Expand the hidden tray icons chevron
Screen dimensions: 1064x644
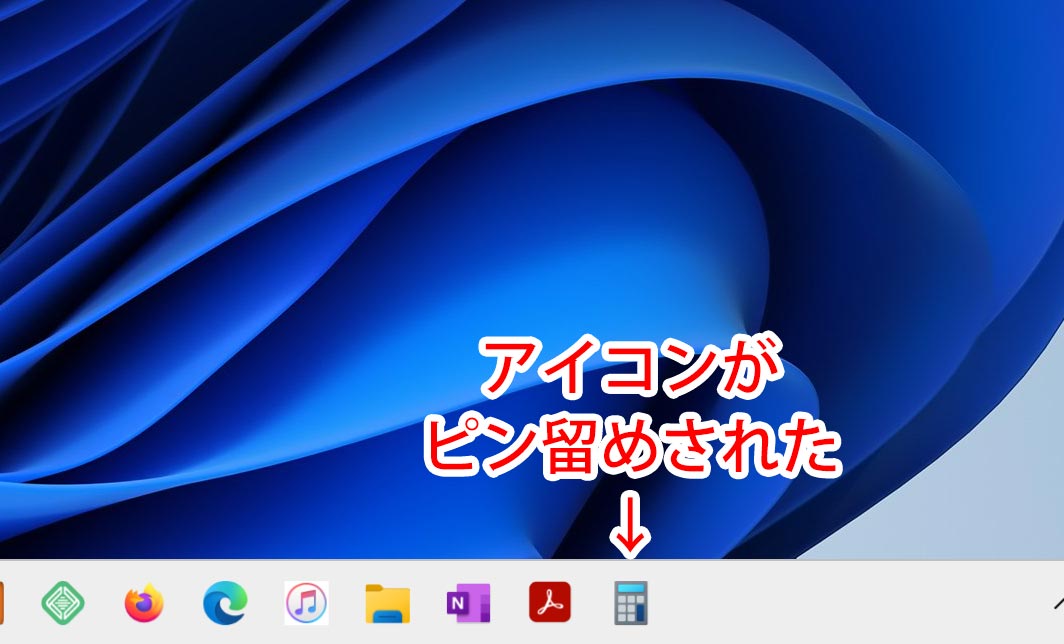pos(1057,603)
